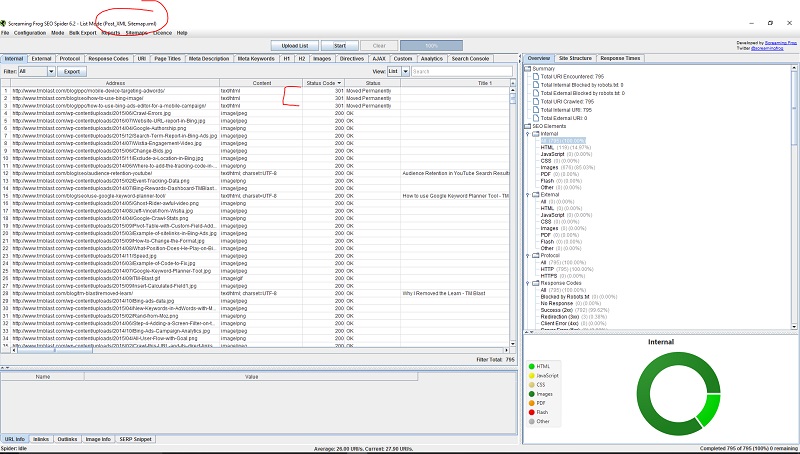Collapse the Response Codes tree node
The width and height of the screenshot is (800, 454).
(528, 283)
